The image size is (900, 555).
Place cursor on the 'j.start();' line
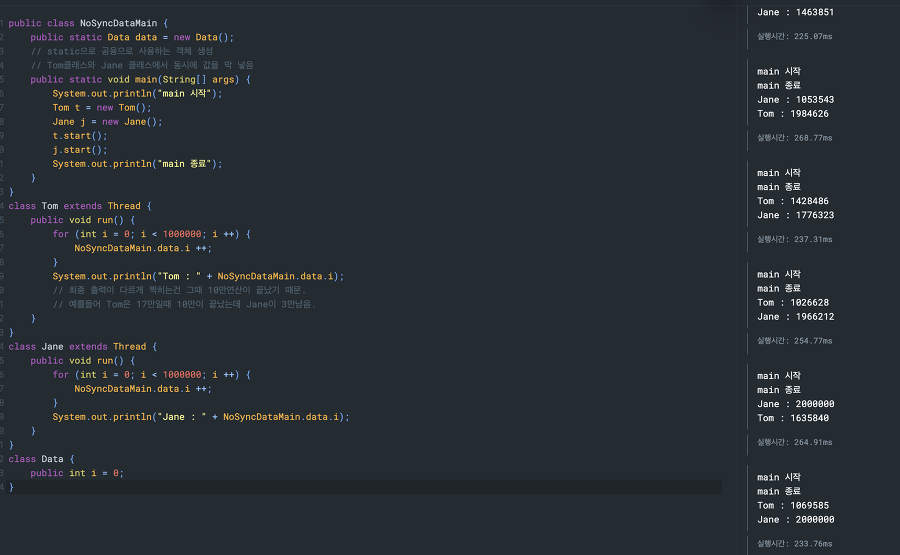click(80, 150)
